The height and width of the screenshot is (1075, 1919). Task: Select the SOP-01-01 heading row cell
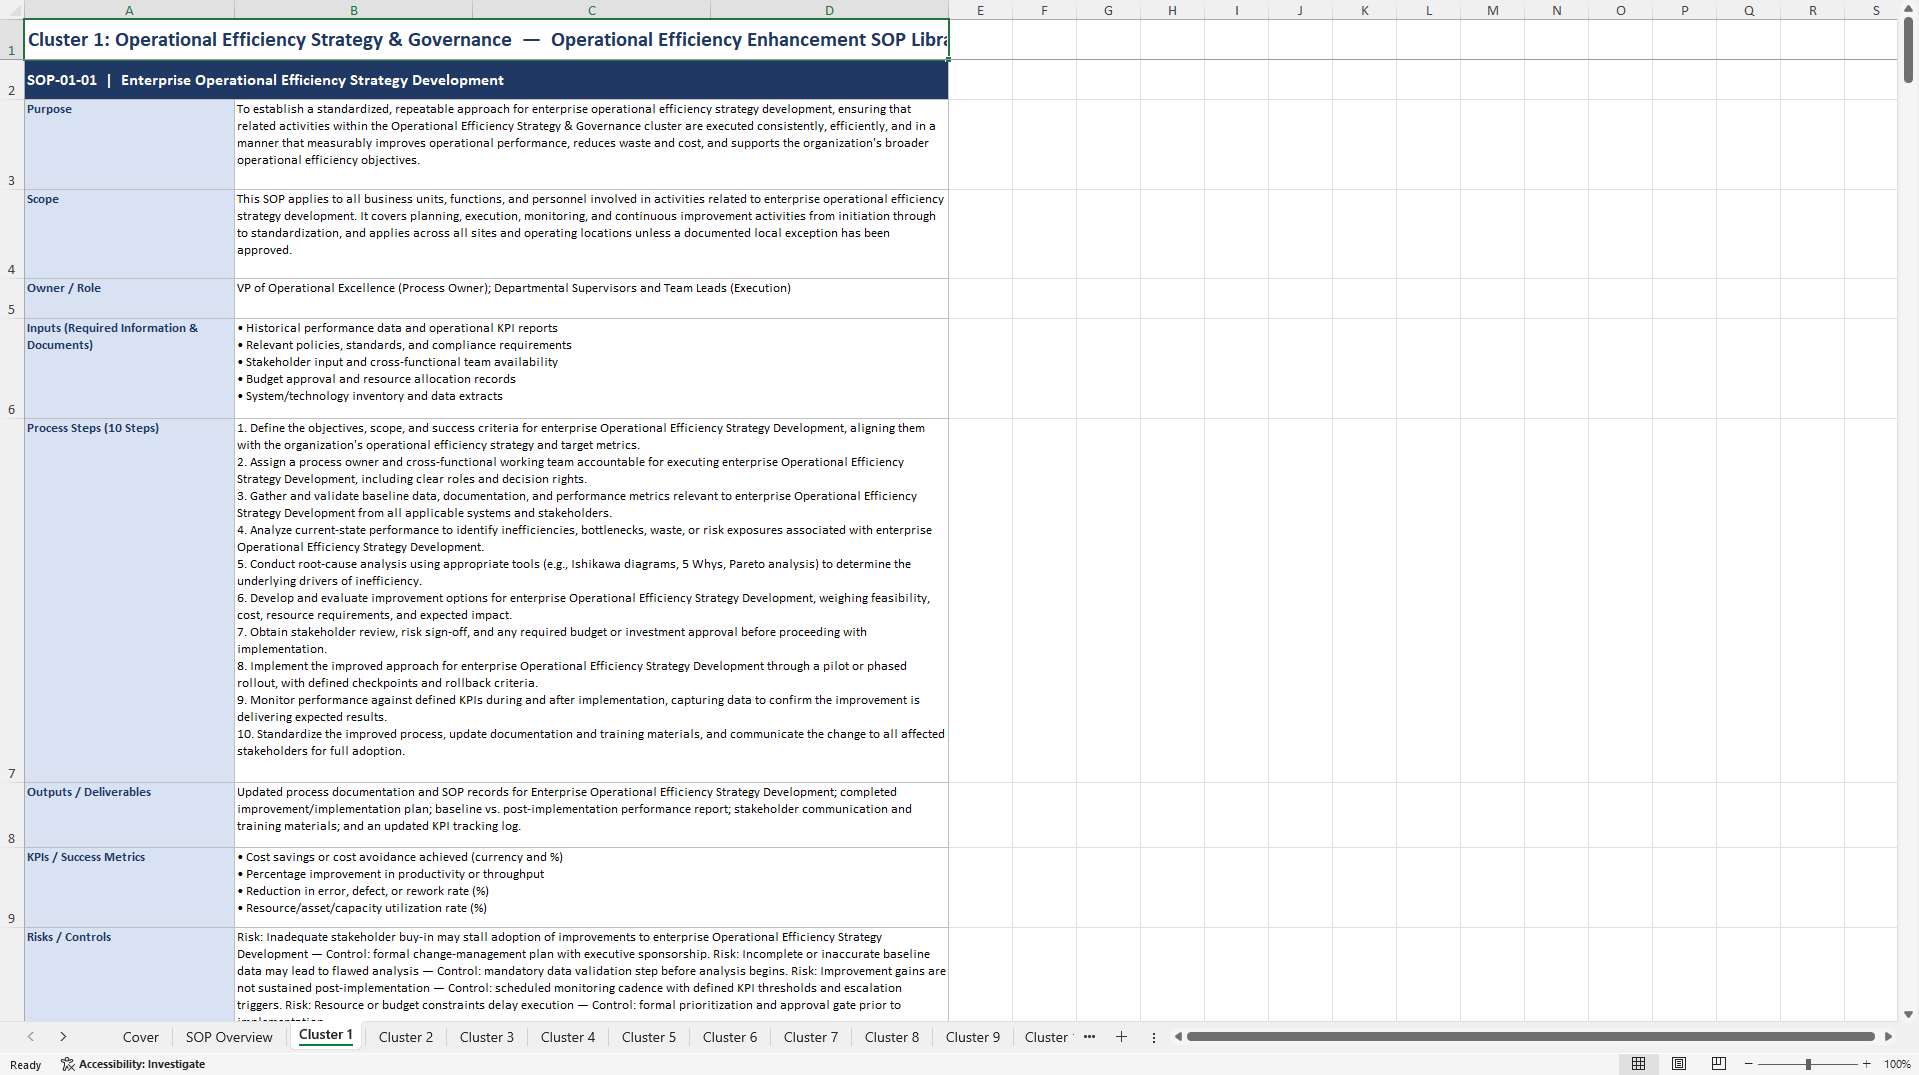tap(486, 80)
